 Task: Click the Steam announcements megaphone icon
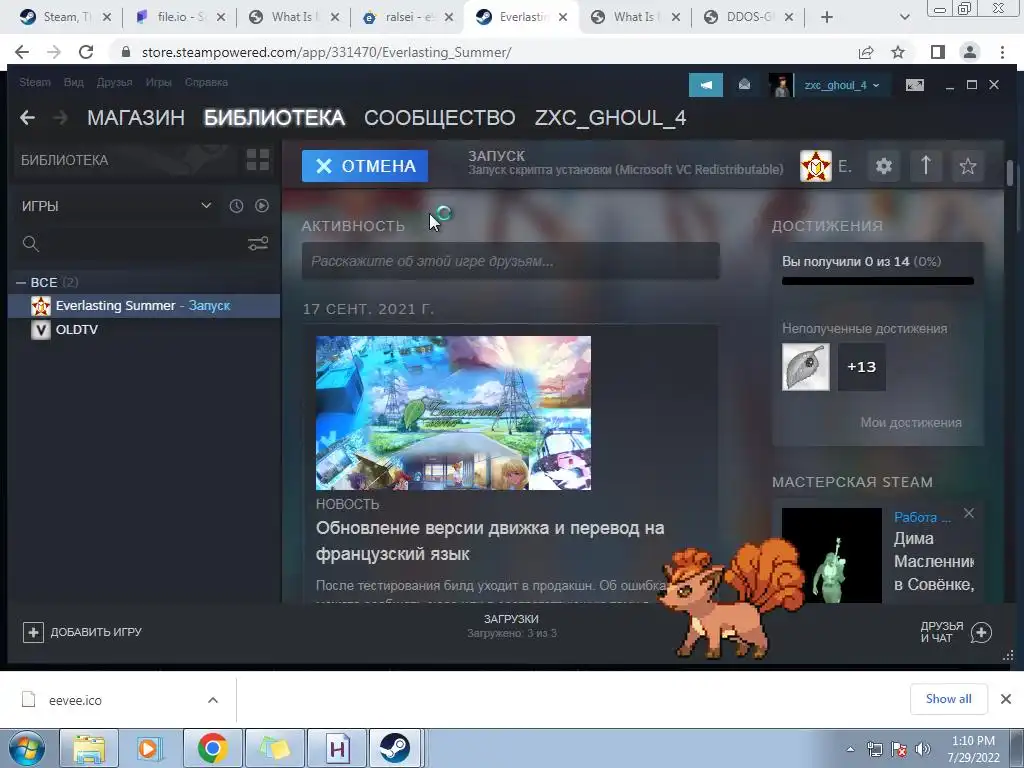tap(705, 85)
